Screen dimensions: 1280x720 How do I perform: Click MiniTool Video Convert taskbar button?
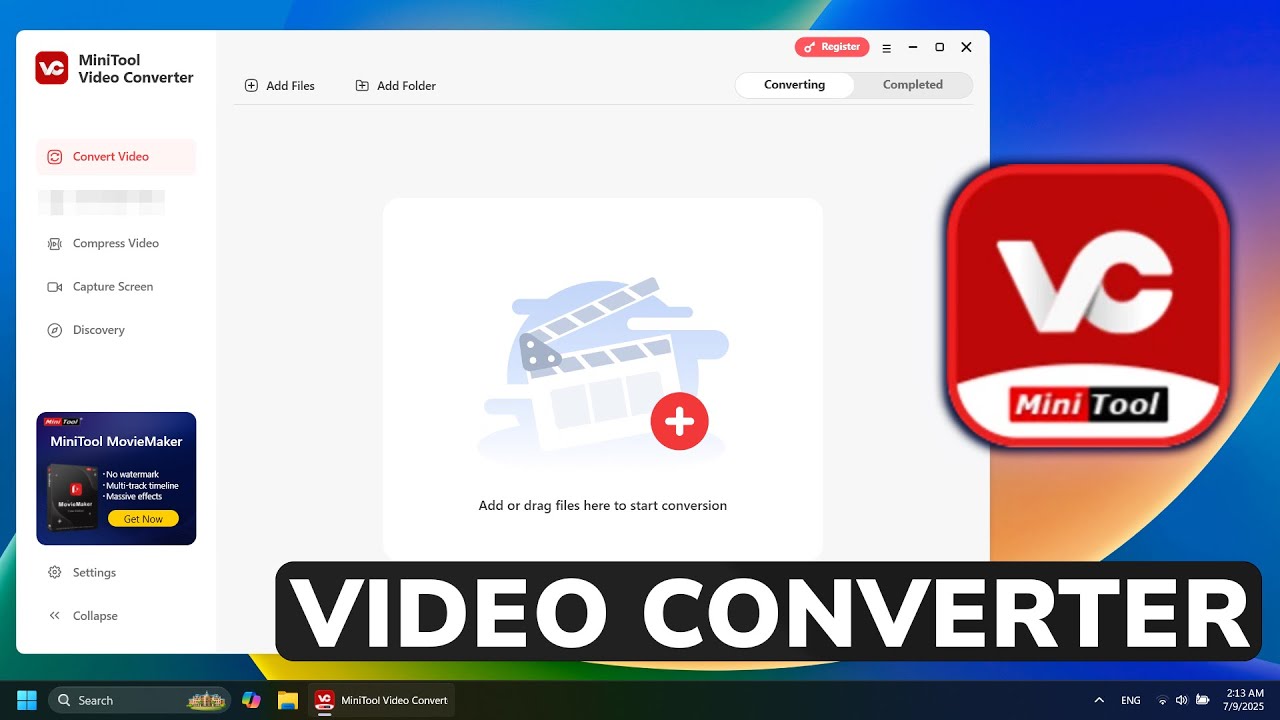pyautogui.click(x=381, y=700)
